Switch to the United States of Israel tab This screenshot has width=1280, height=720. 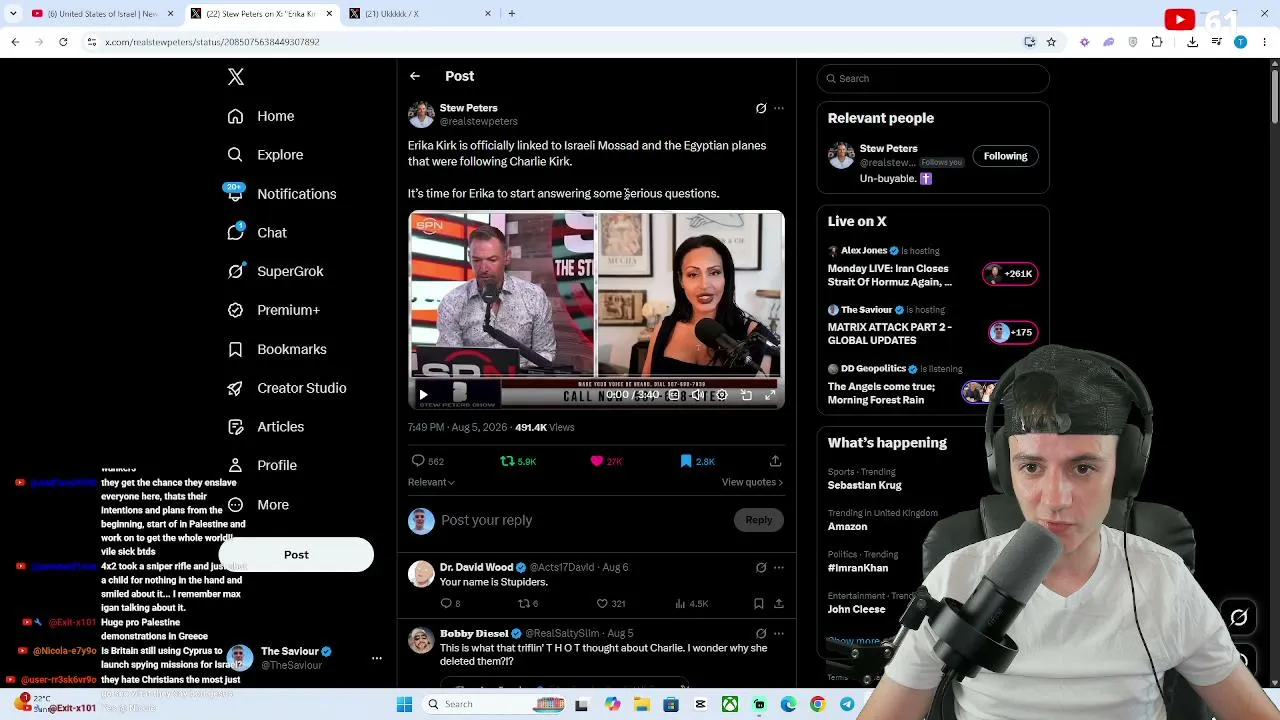pos(104,14)
